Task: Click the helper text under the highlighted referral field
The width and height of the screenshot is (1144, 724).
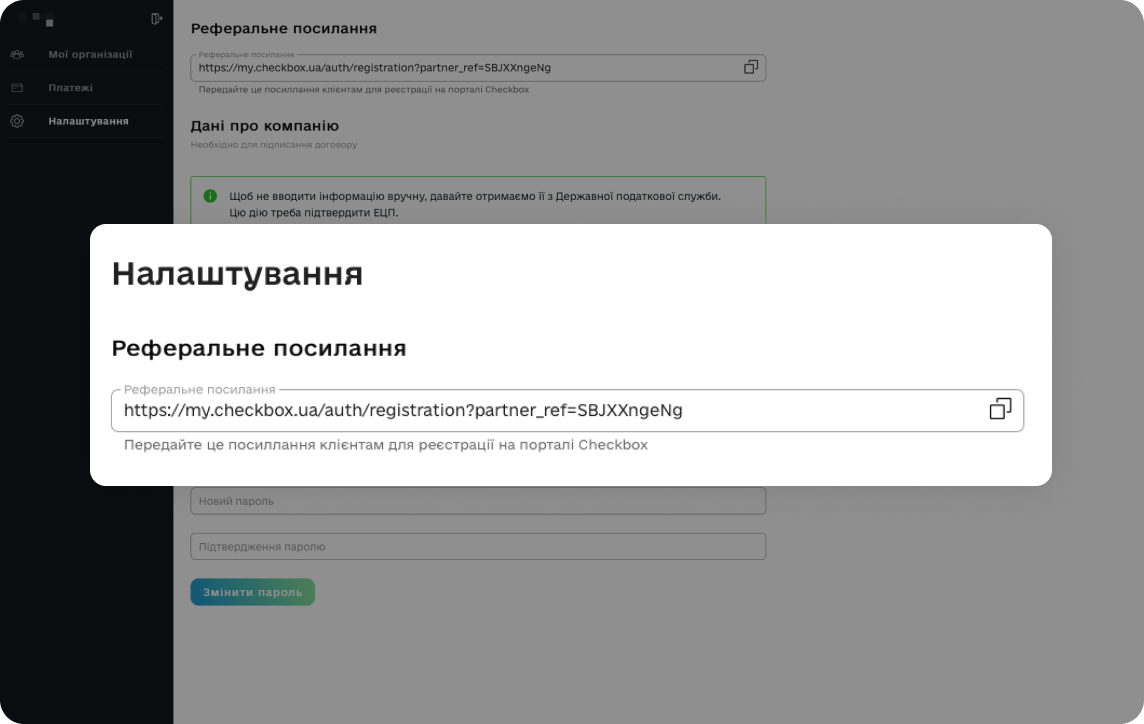Action: [x=385, y=445]
